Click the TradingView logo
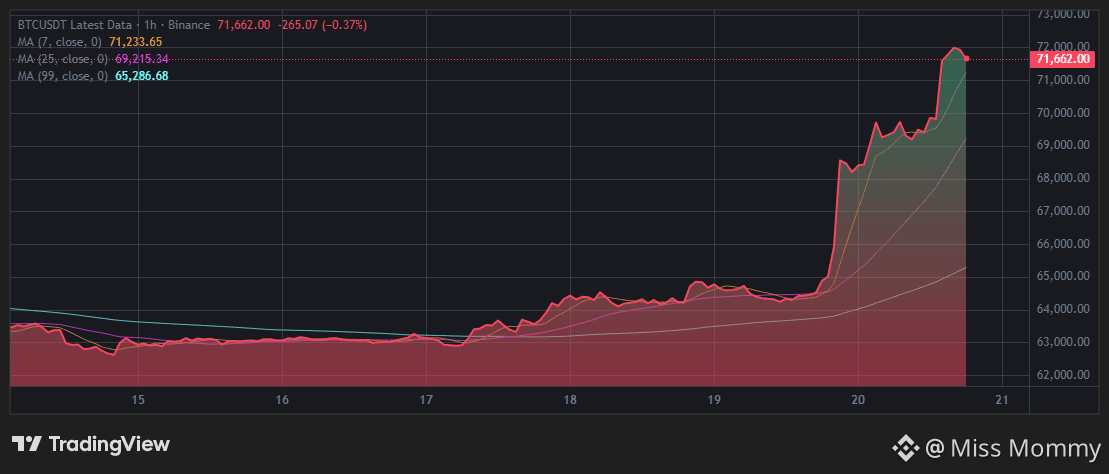1109x474 pixels. tap(91, 444)
